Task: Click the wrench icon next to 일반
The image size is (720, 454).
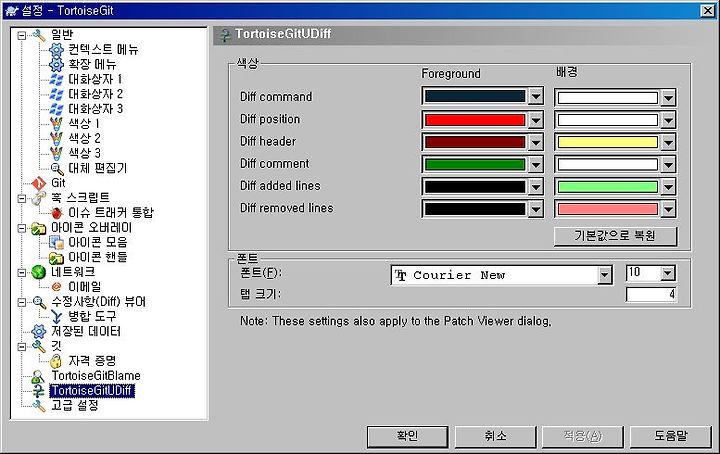Action: point(39,35)
